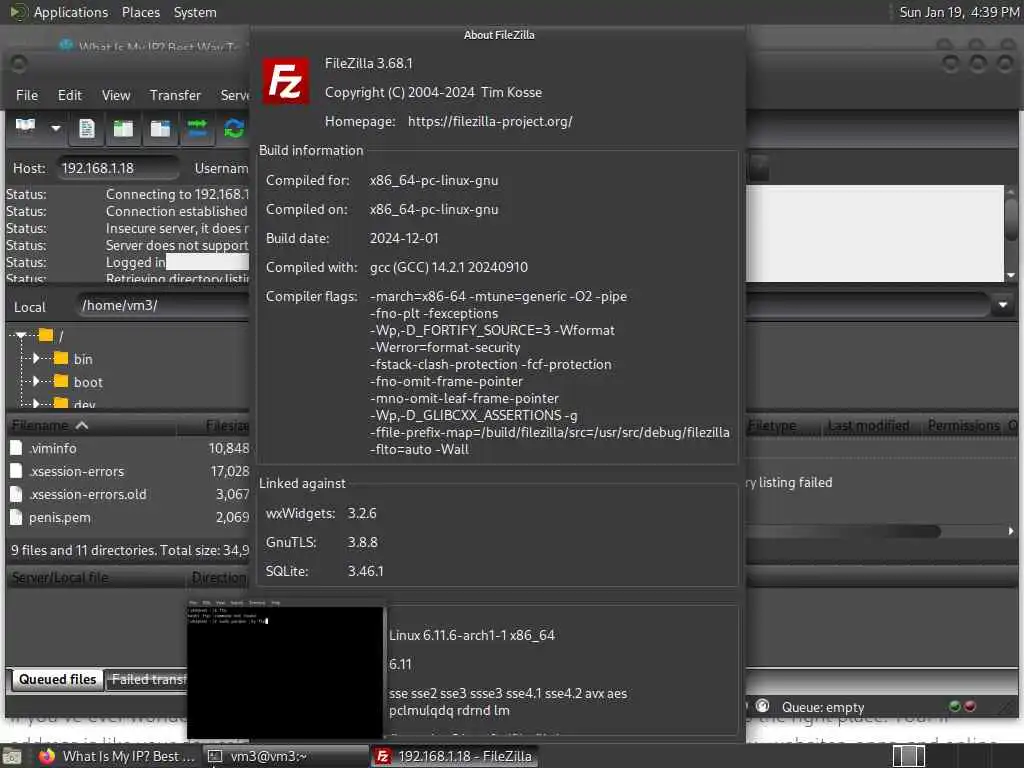Open the Places menu
The height and width of the screenshot is (768, 1024).
coord(140,12)
